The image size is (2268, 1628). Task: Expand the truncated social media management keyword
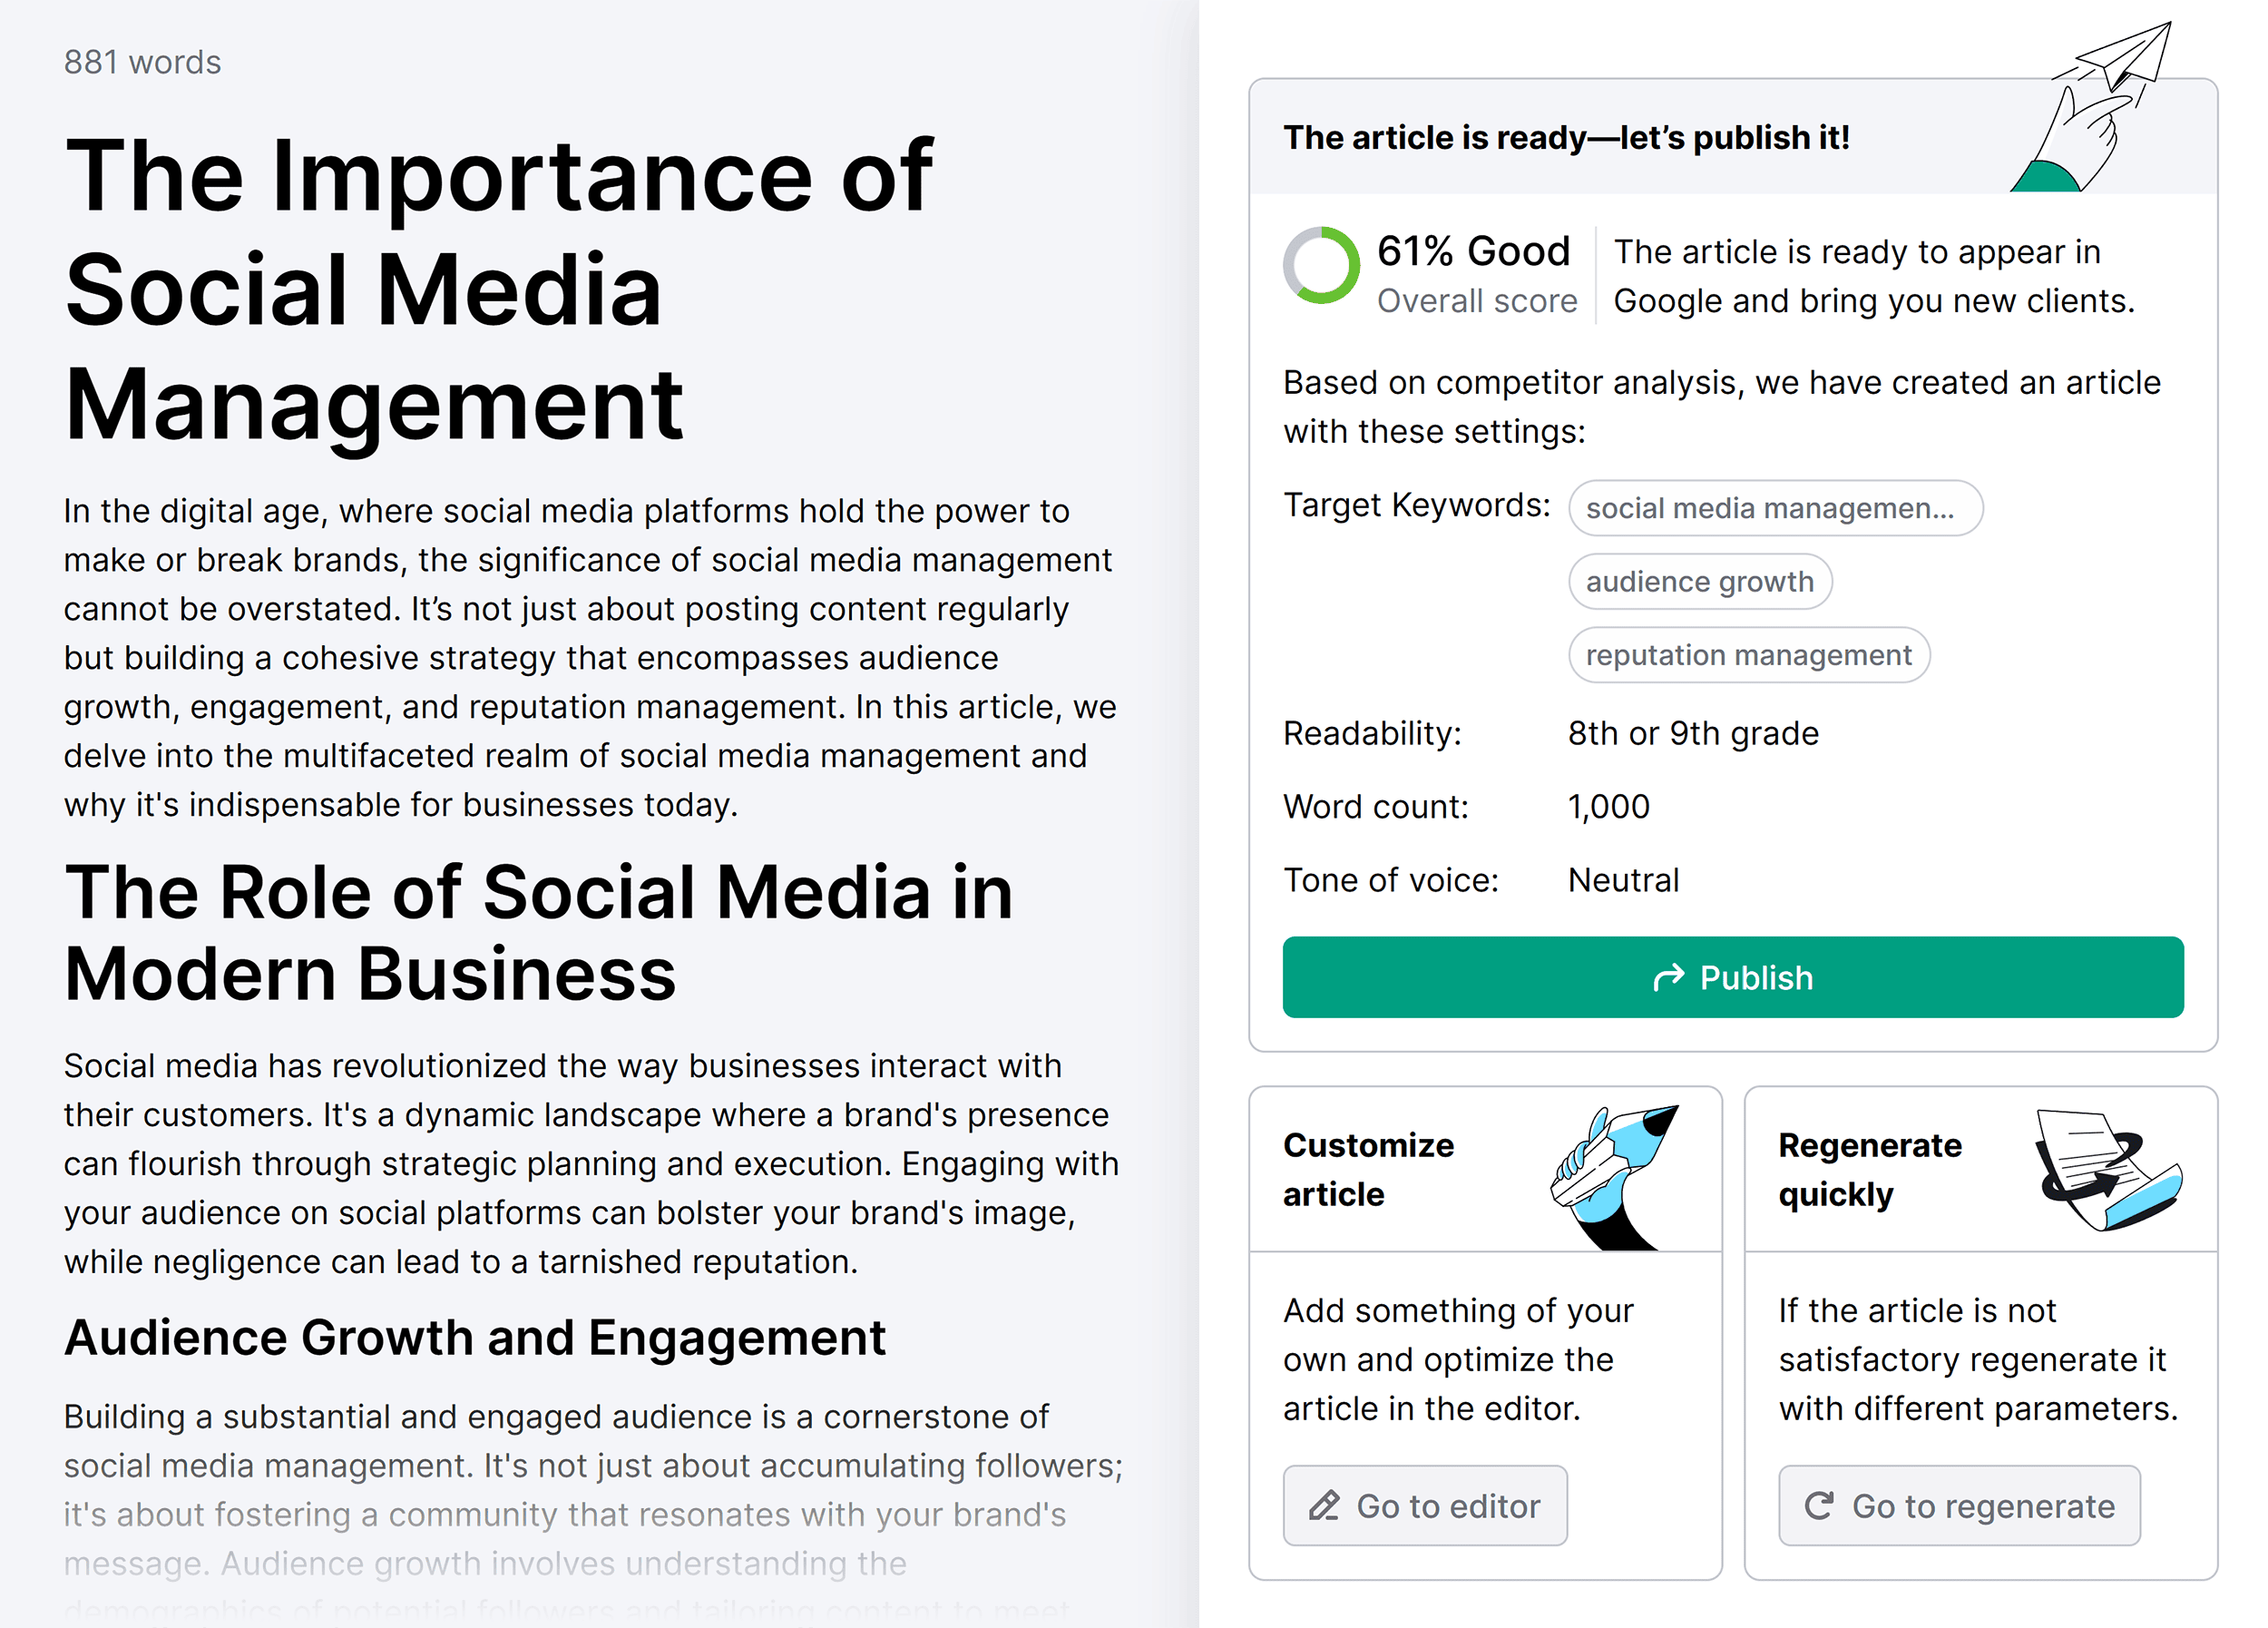point(1775,508)
